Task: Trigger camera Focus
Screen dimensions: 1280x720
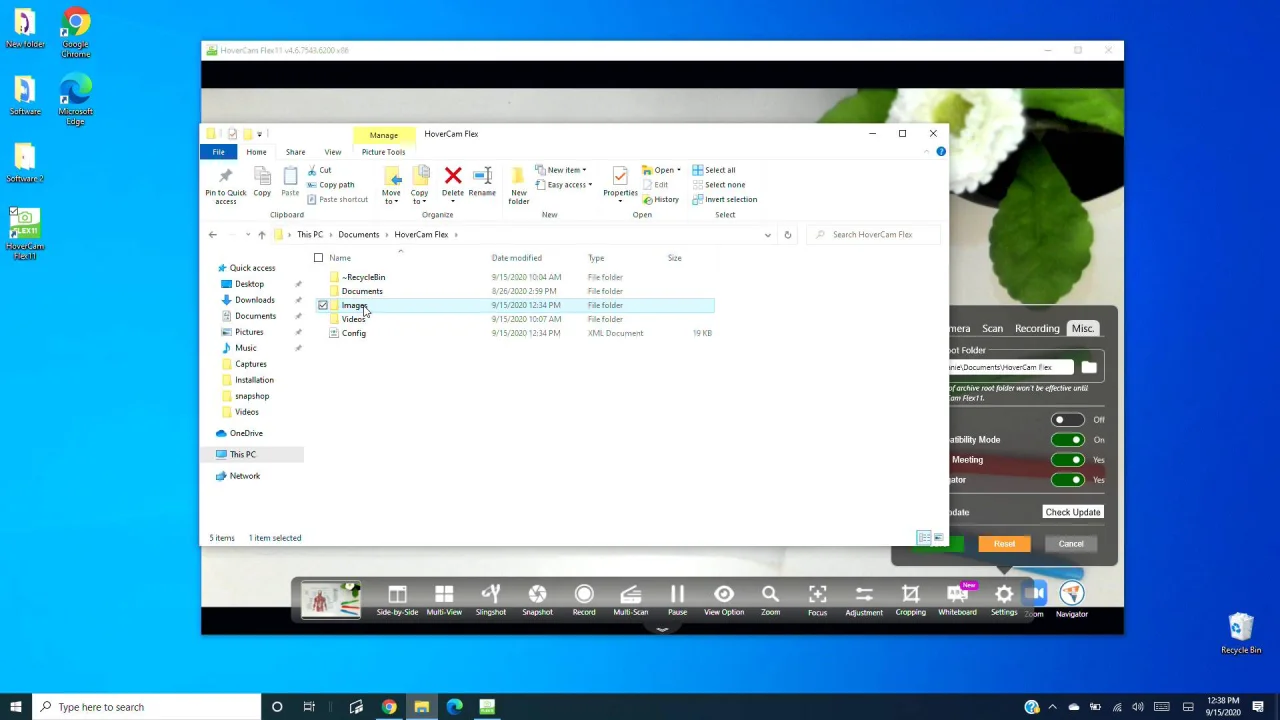Action: pyautogui.click(x=817, y=600)
